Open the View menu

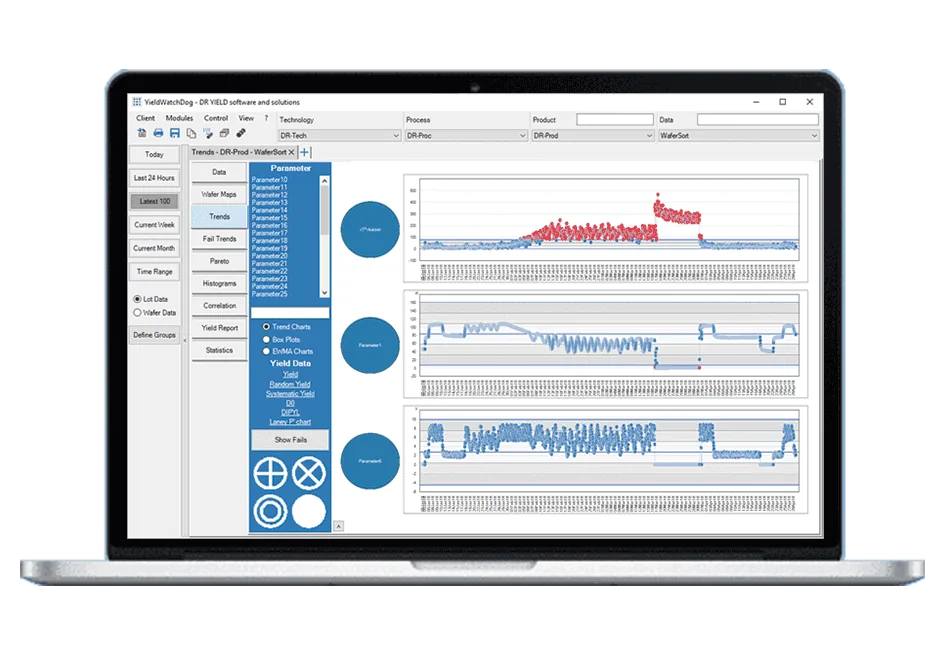click(x=246, y=118)
